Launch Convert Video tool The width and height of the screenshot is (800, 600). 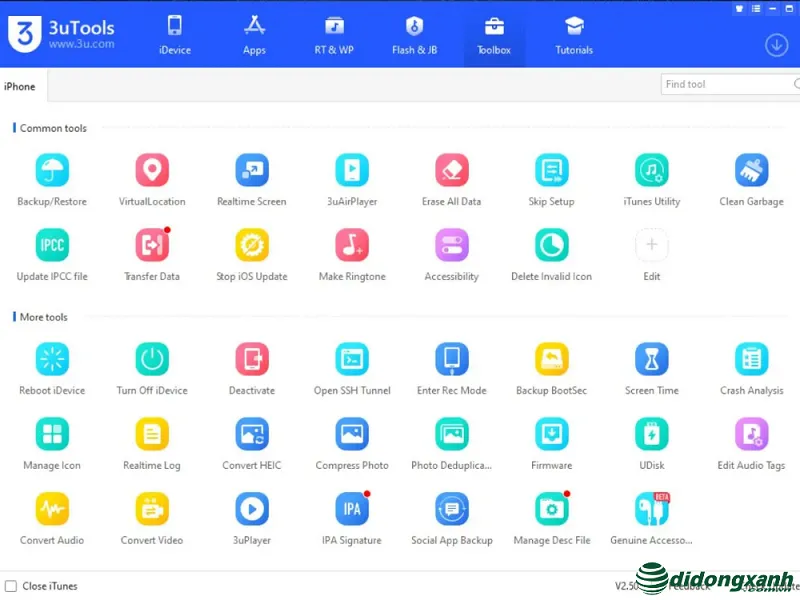(x=152, y=509)
